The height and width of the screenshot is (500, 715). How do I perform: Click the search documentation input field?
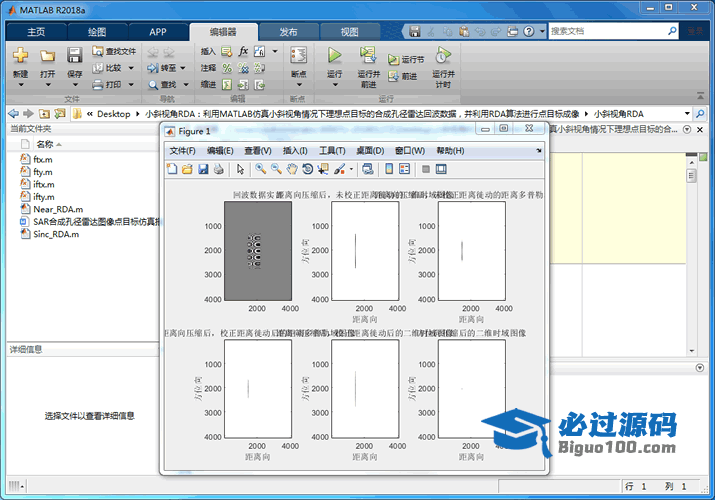pyautogui.click(x=606, y=31)
